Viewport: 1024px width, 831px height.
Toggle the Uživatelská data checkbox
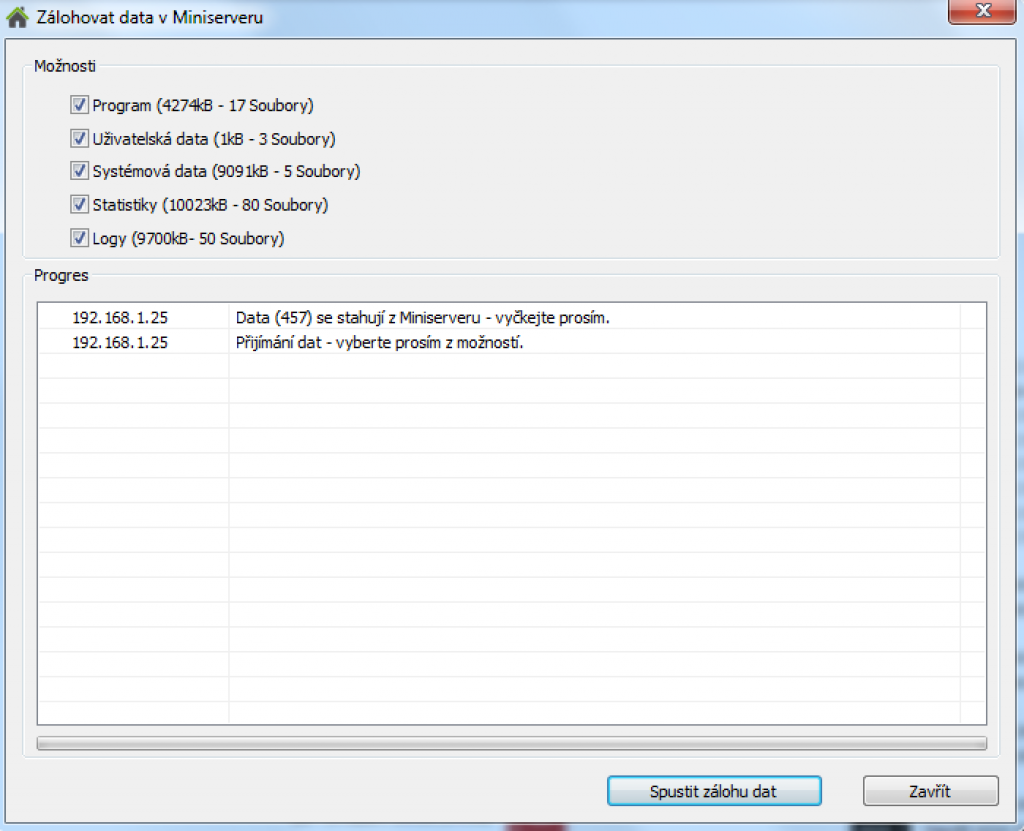click(x=80, y=139)
